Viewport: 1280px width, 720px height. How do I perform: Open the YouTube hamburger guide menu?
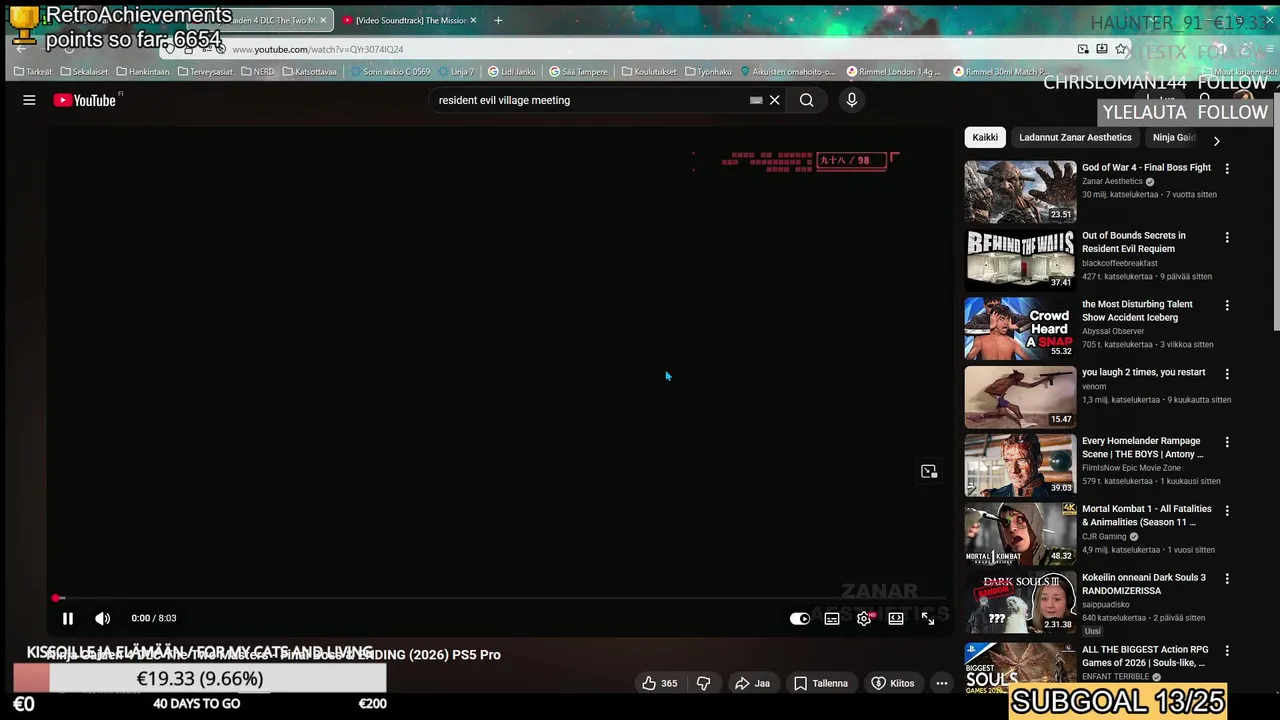29,100
